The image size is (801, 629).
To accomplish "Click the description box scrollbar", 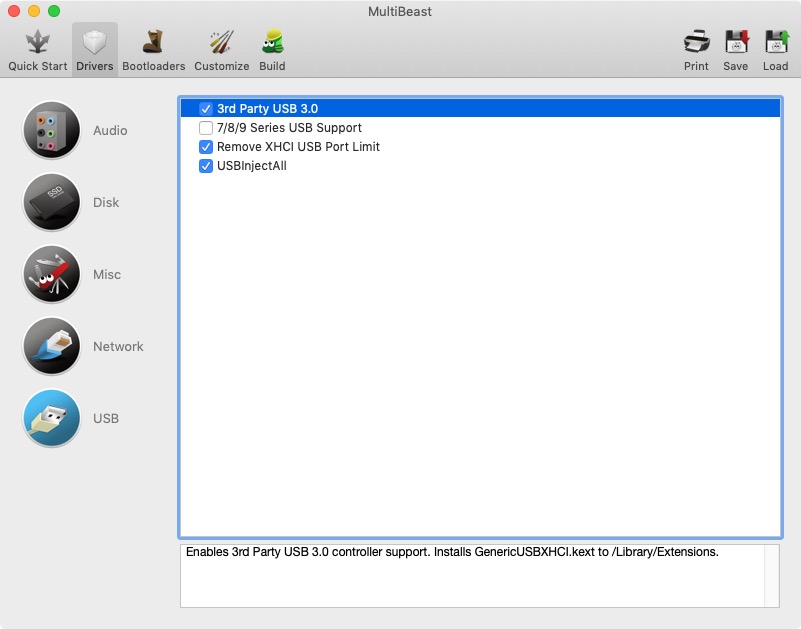I will tap(771, 576).
